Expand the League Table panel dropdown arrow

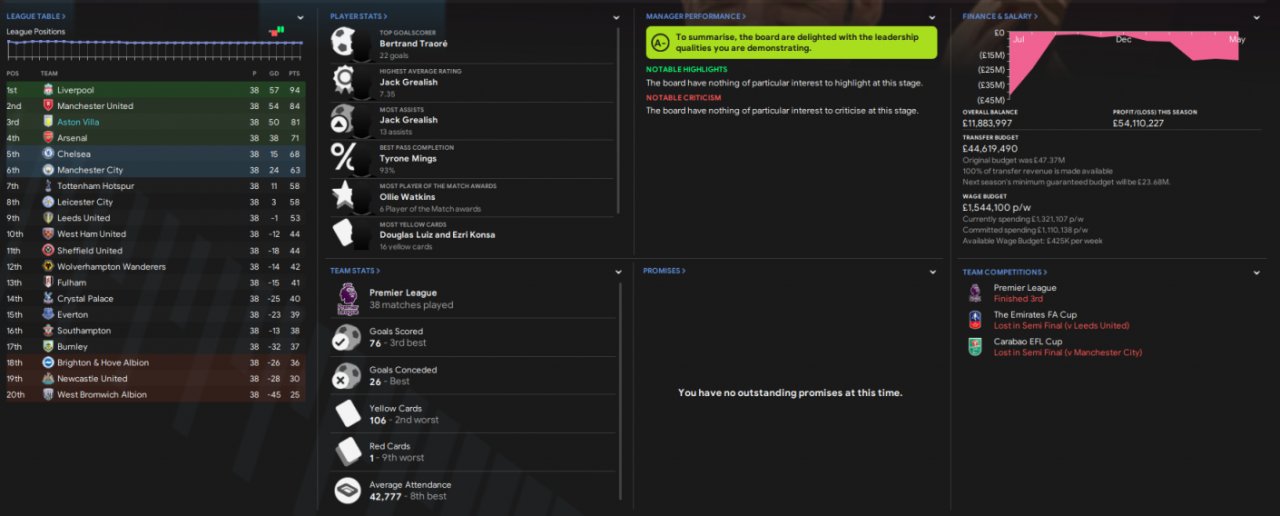coord(300,17)
